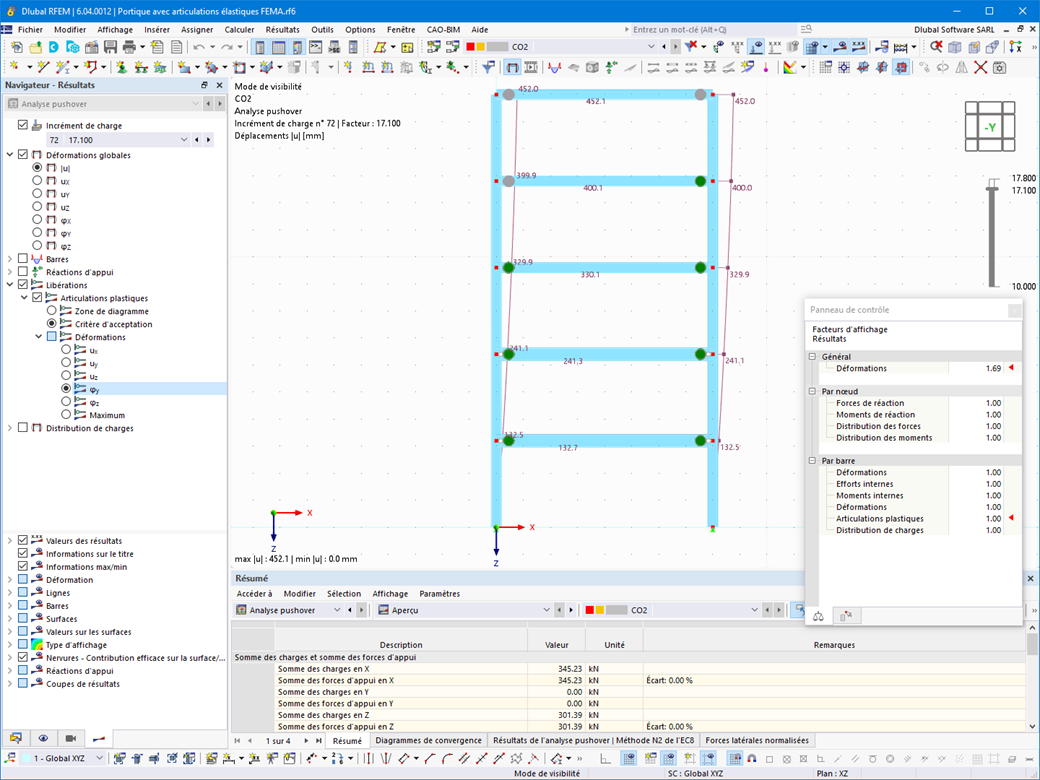Click the color scale display icon

coord(789,67)
